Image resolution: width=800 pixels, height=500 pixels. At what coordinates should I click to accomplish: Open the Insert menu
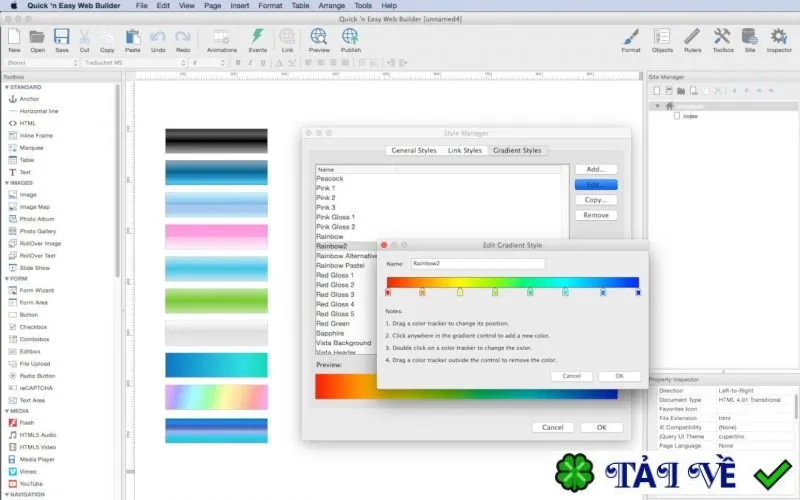239,6
